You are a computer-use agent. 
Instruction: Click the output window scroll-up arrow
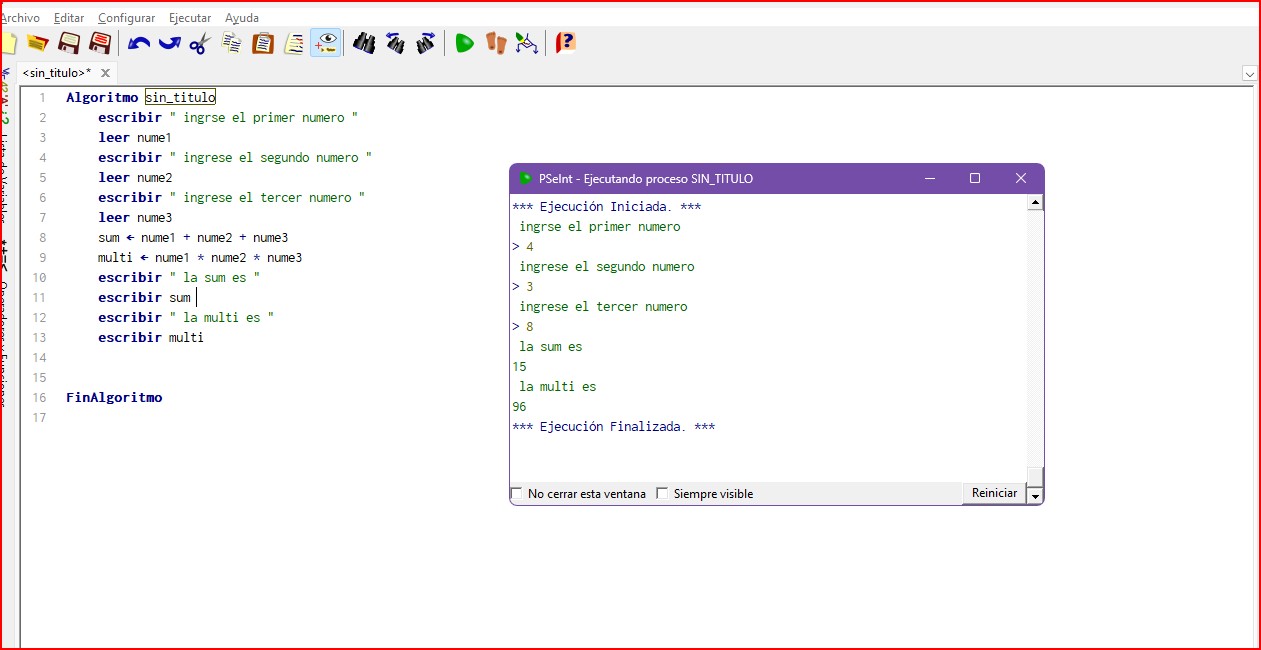tap(1035, 203)
